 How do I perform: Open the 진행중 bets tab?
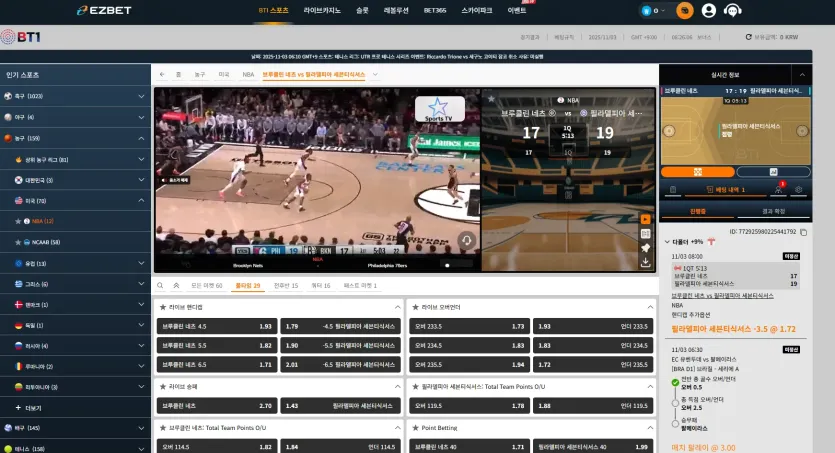pyautogui.click(x=698, y=211)
